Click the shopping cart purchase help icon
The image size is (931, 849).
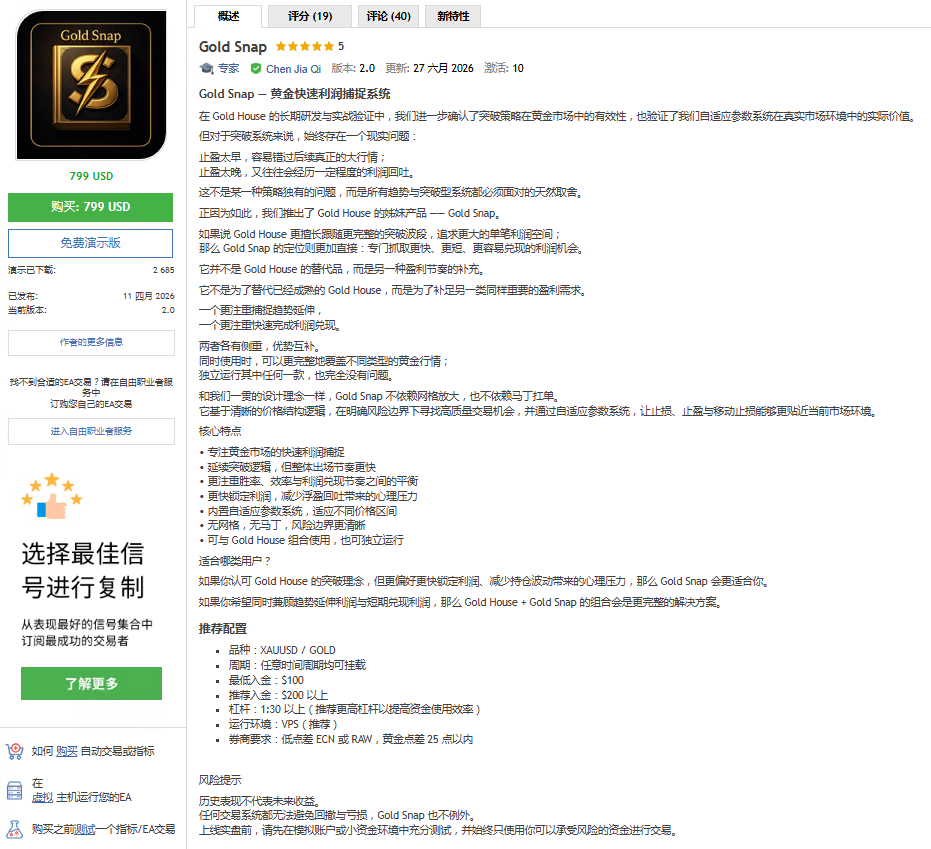click(x=15, y=751)
